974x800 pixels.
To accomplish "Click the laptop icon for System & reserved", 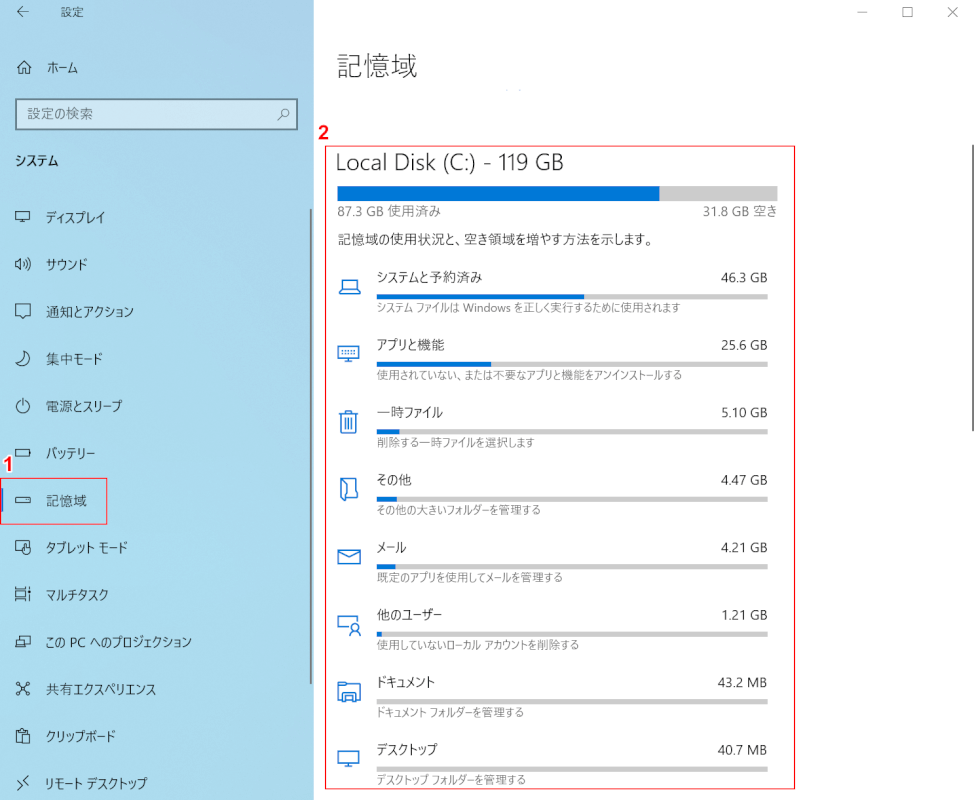I will pyautogui.click(x=349, y=287).
